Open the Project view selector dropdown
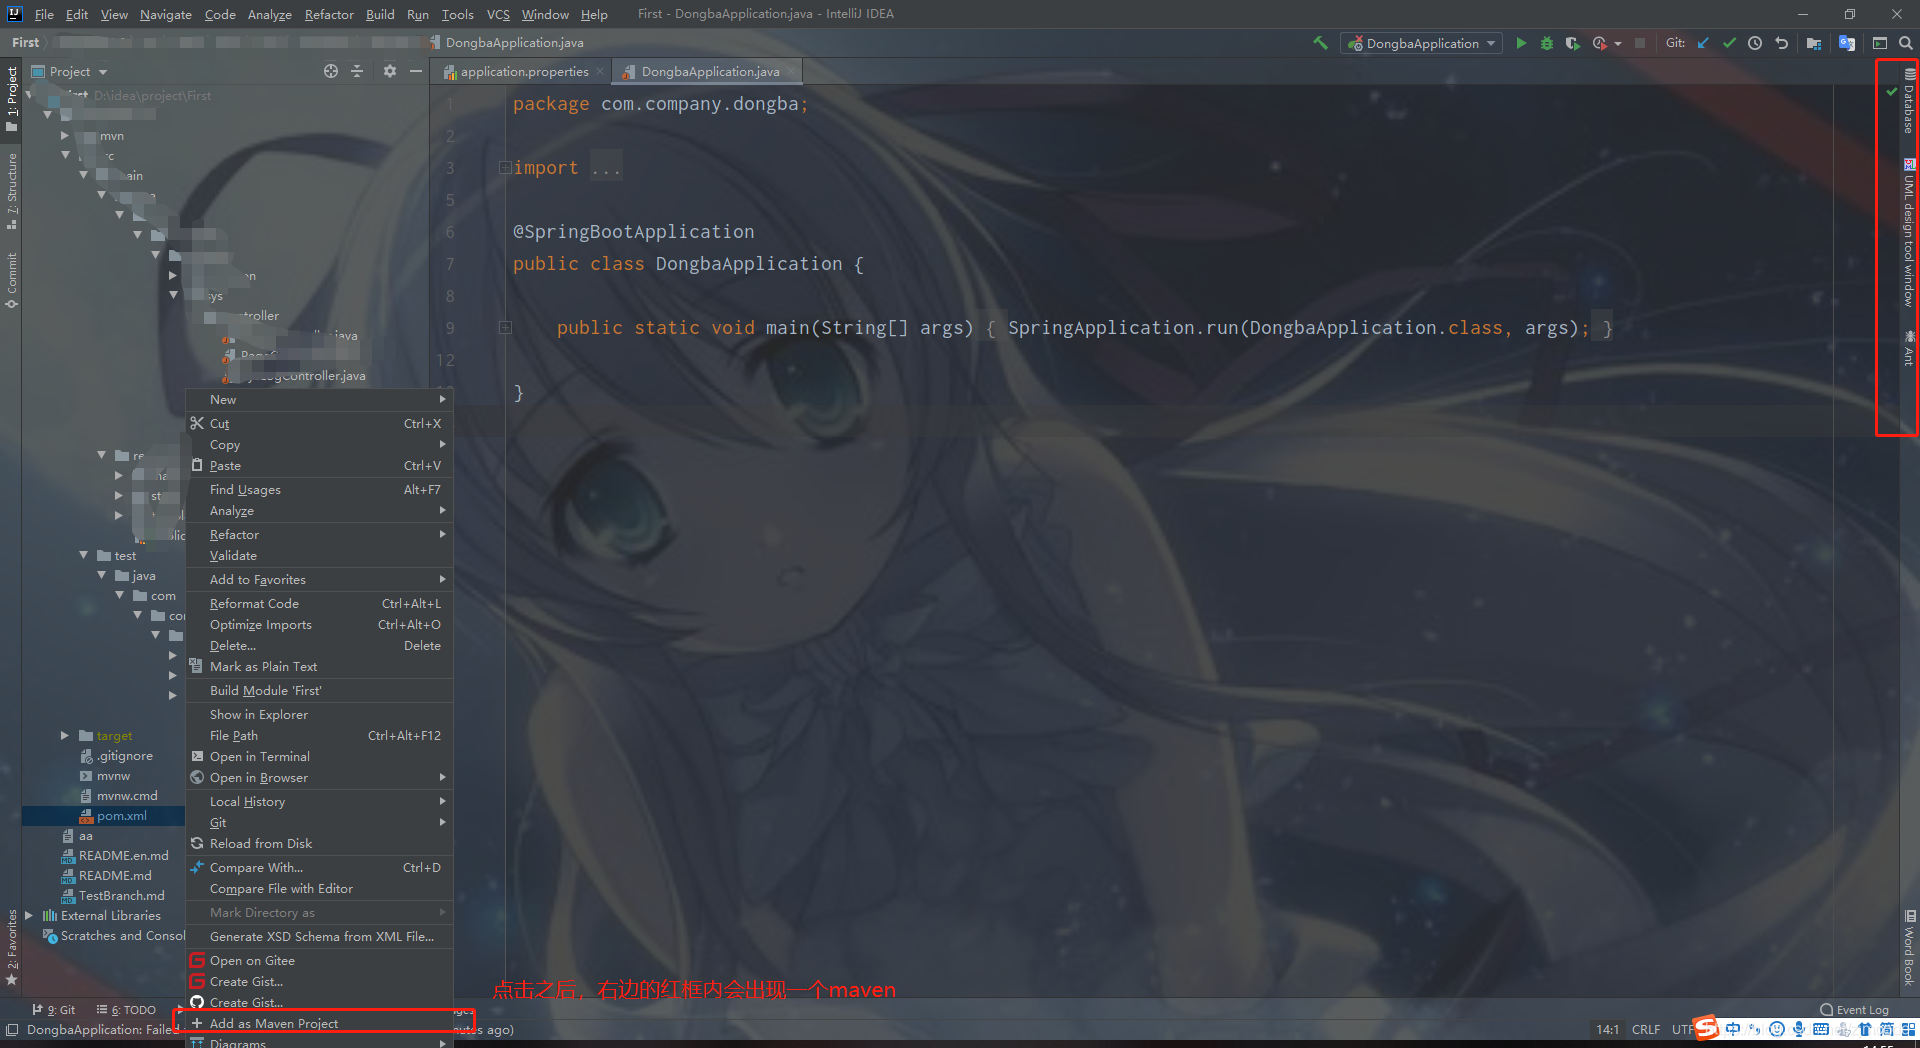1920x1048 pixels. pos(69,71)
